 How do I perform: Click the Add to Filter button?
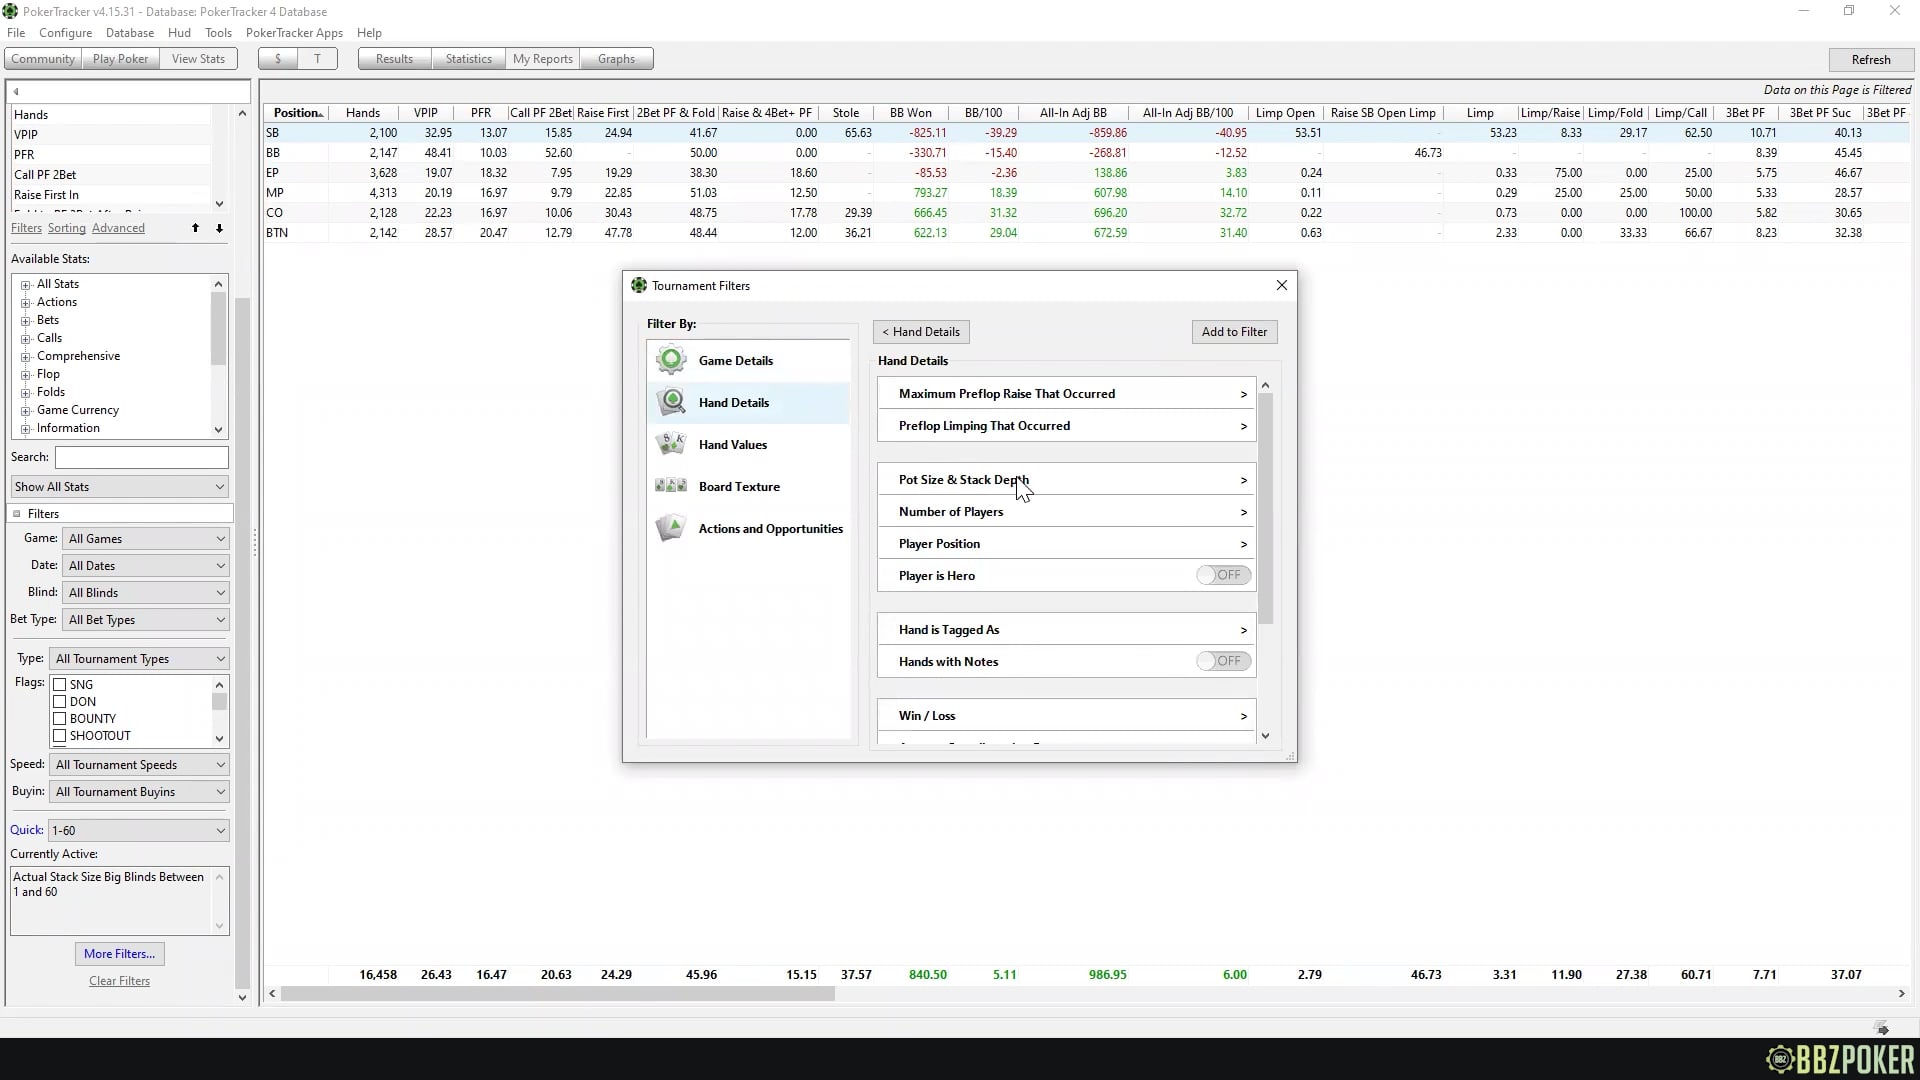coord(1234,331)
